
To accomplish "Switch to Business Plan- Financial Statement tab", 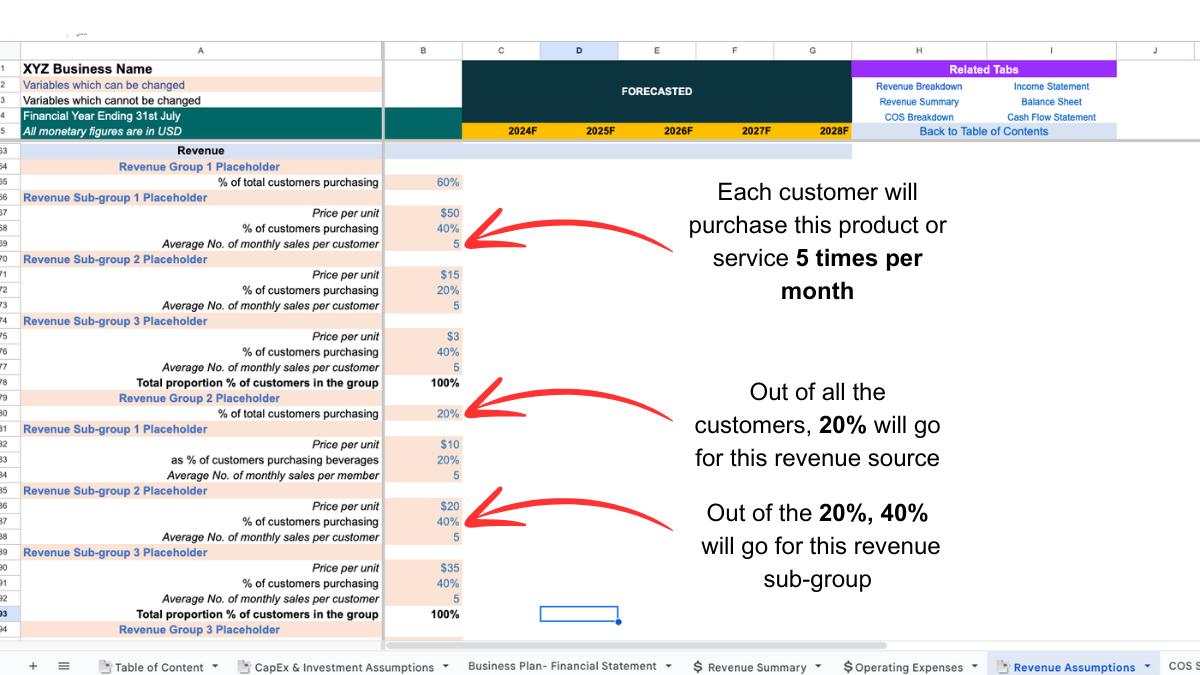I will pos(562,666).
